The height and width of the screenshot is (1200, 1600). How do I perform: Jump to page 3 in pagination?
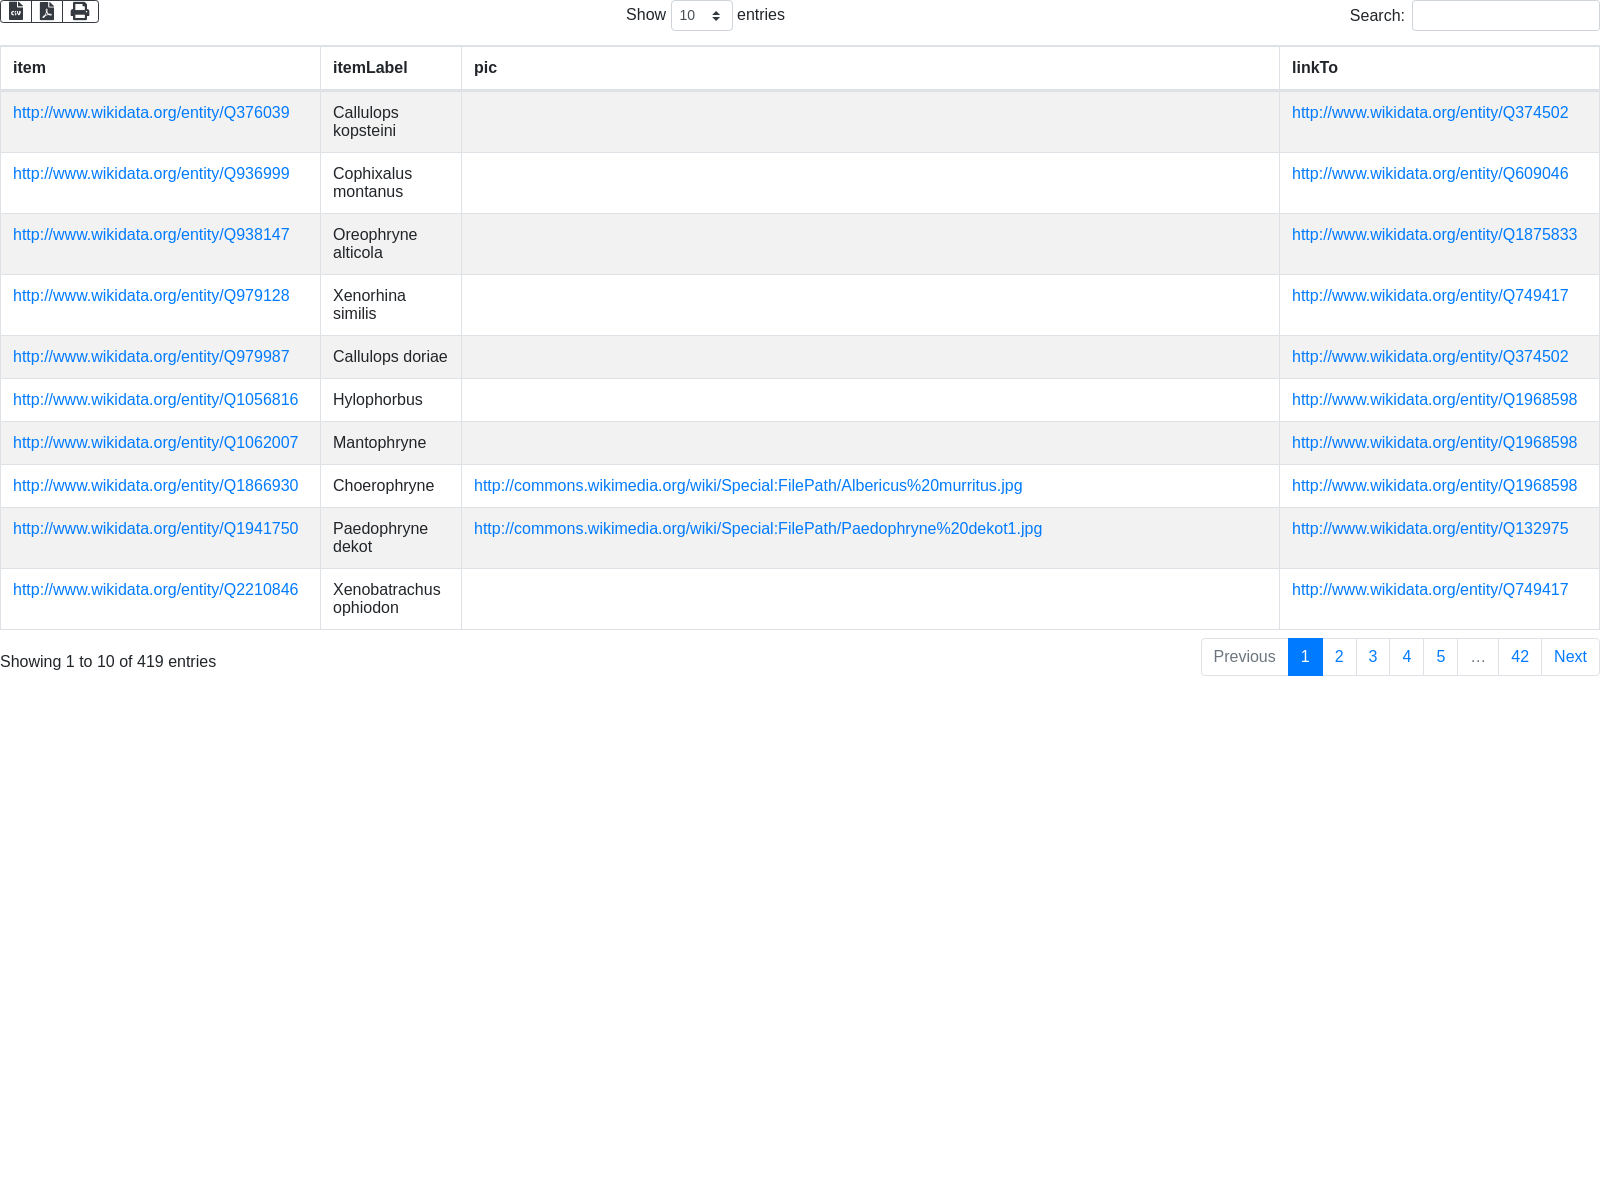coord(1373,657)
